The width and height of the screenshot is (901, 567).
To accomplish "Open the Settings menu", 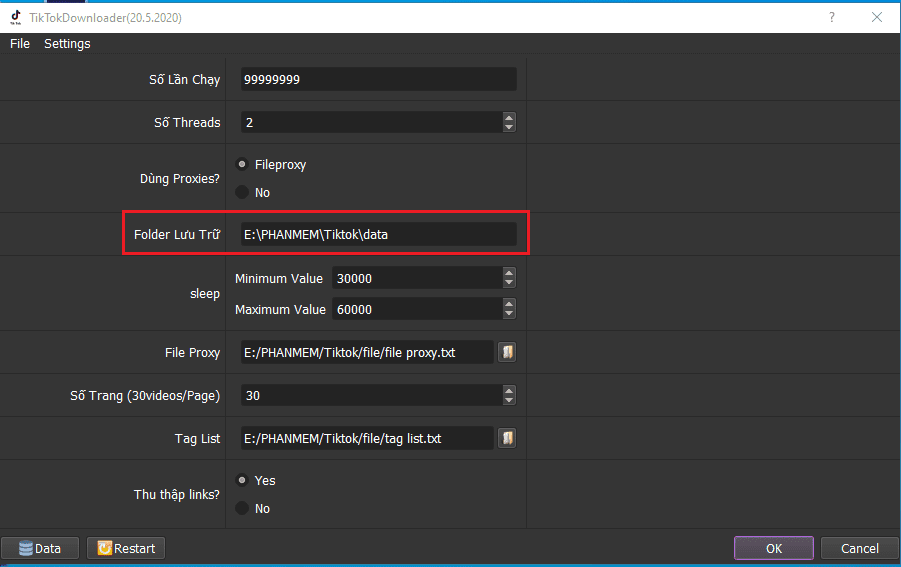I will pos(67,44).
